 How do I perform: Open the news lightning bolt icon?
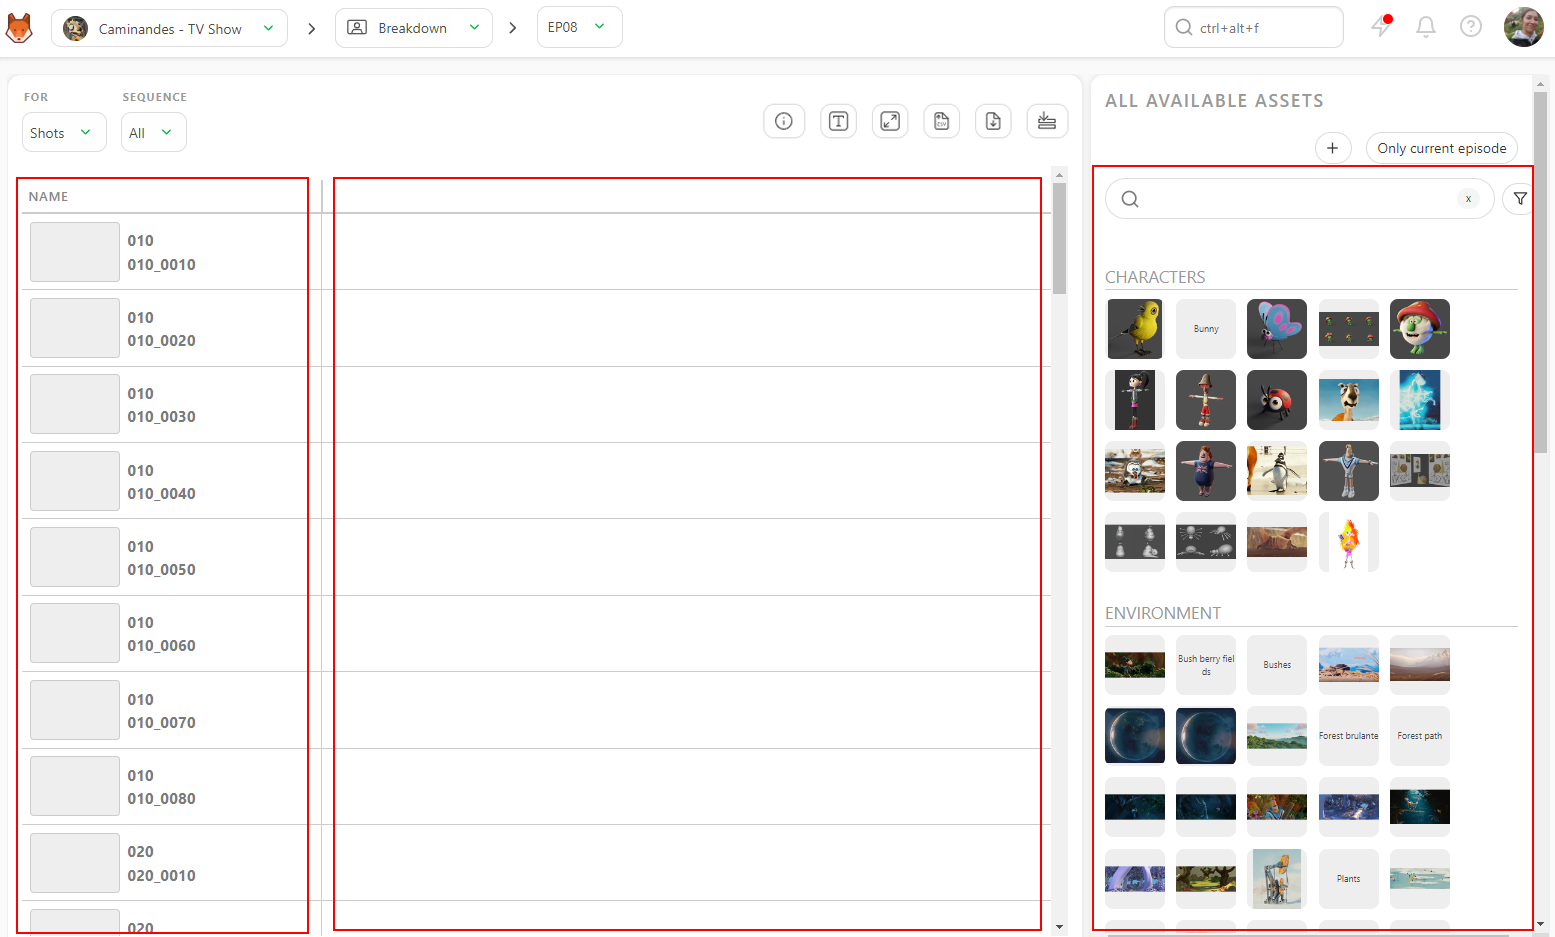tap(1381, 27)
